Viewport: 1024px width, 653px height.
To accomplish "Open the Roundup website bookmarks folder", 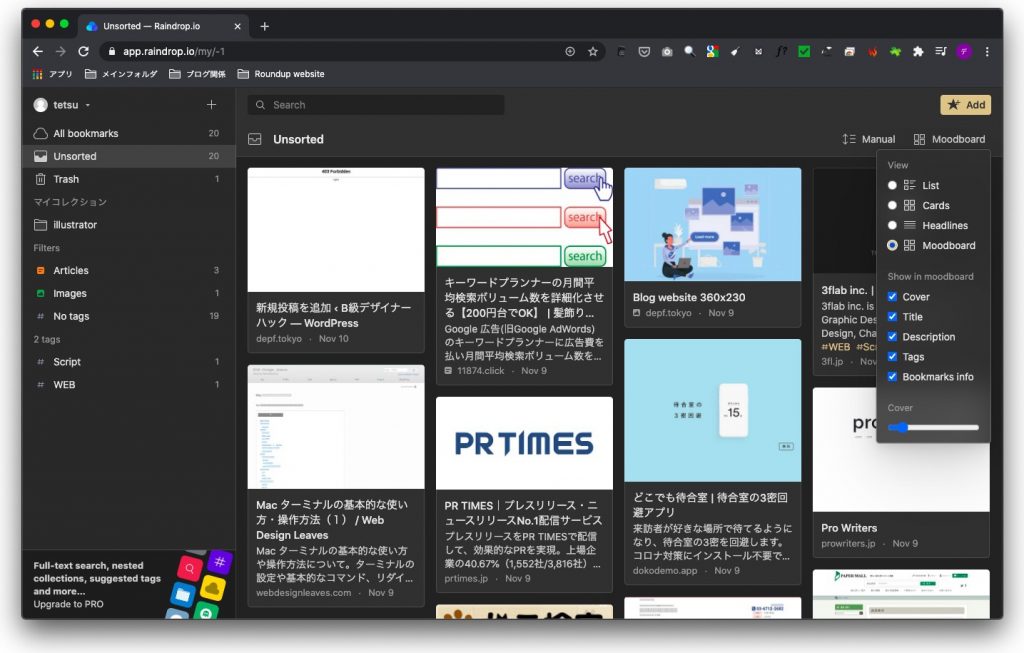I will coord(281,74).
